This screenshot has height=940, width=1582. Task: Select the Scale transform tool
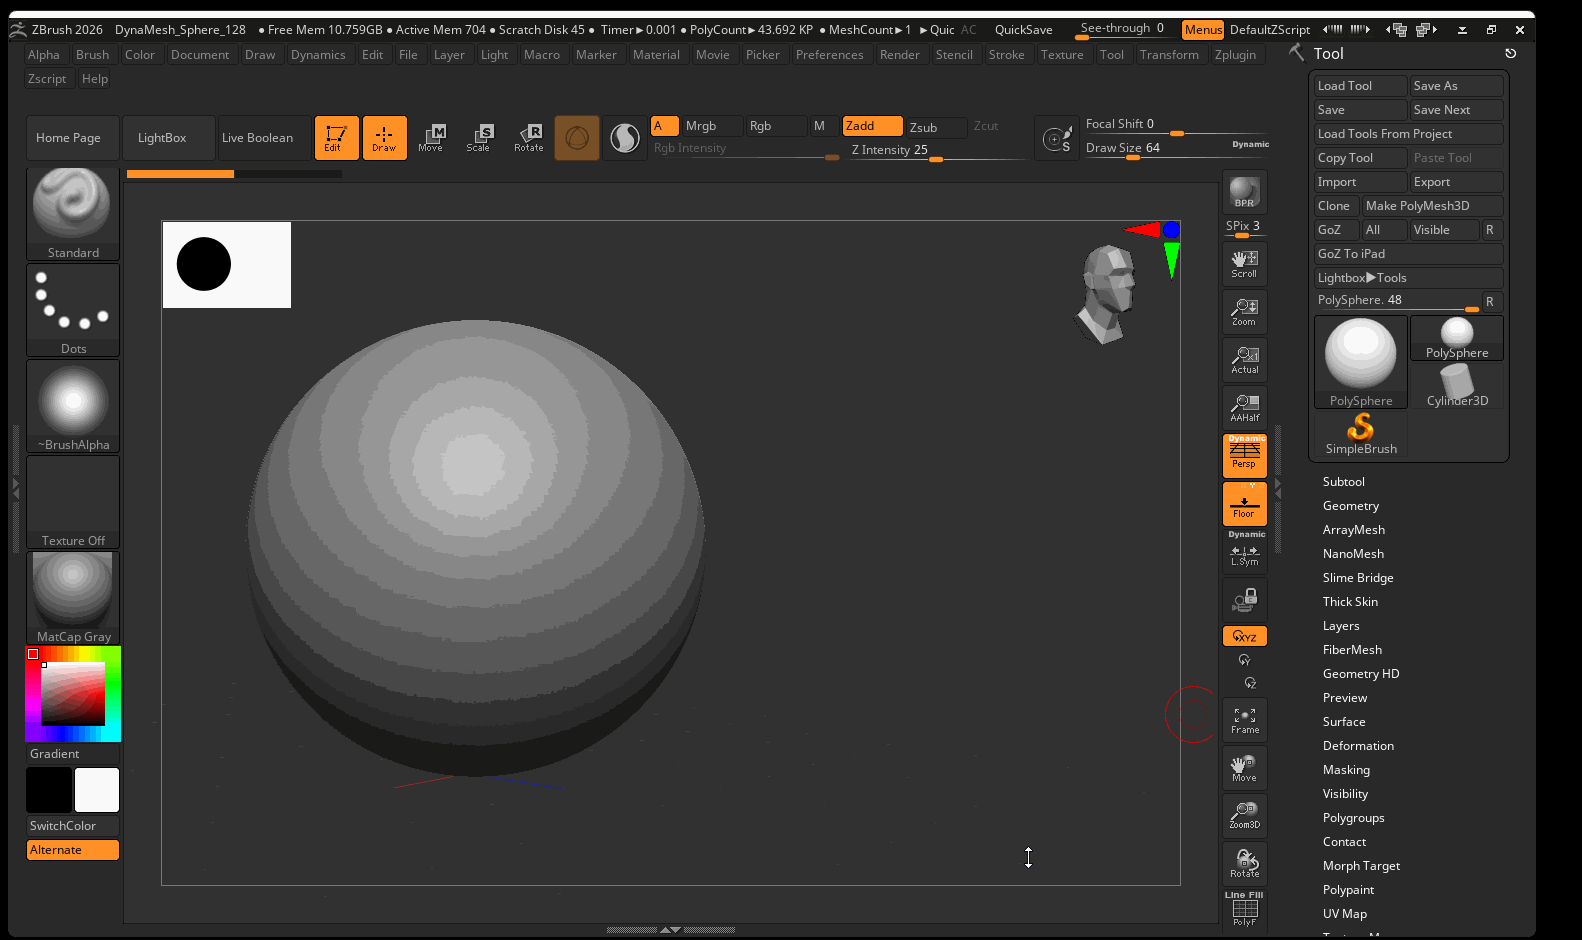tap(478, 137)
